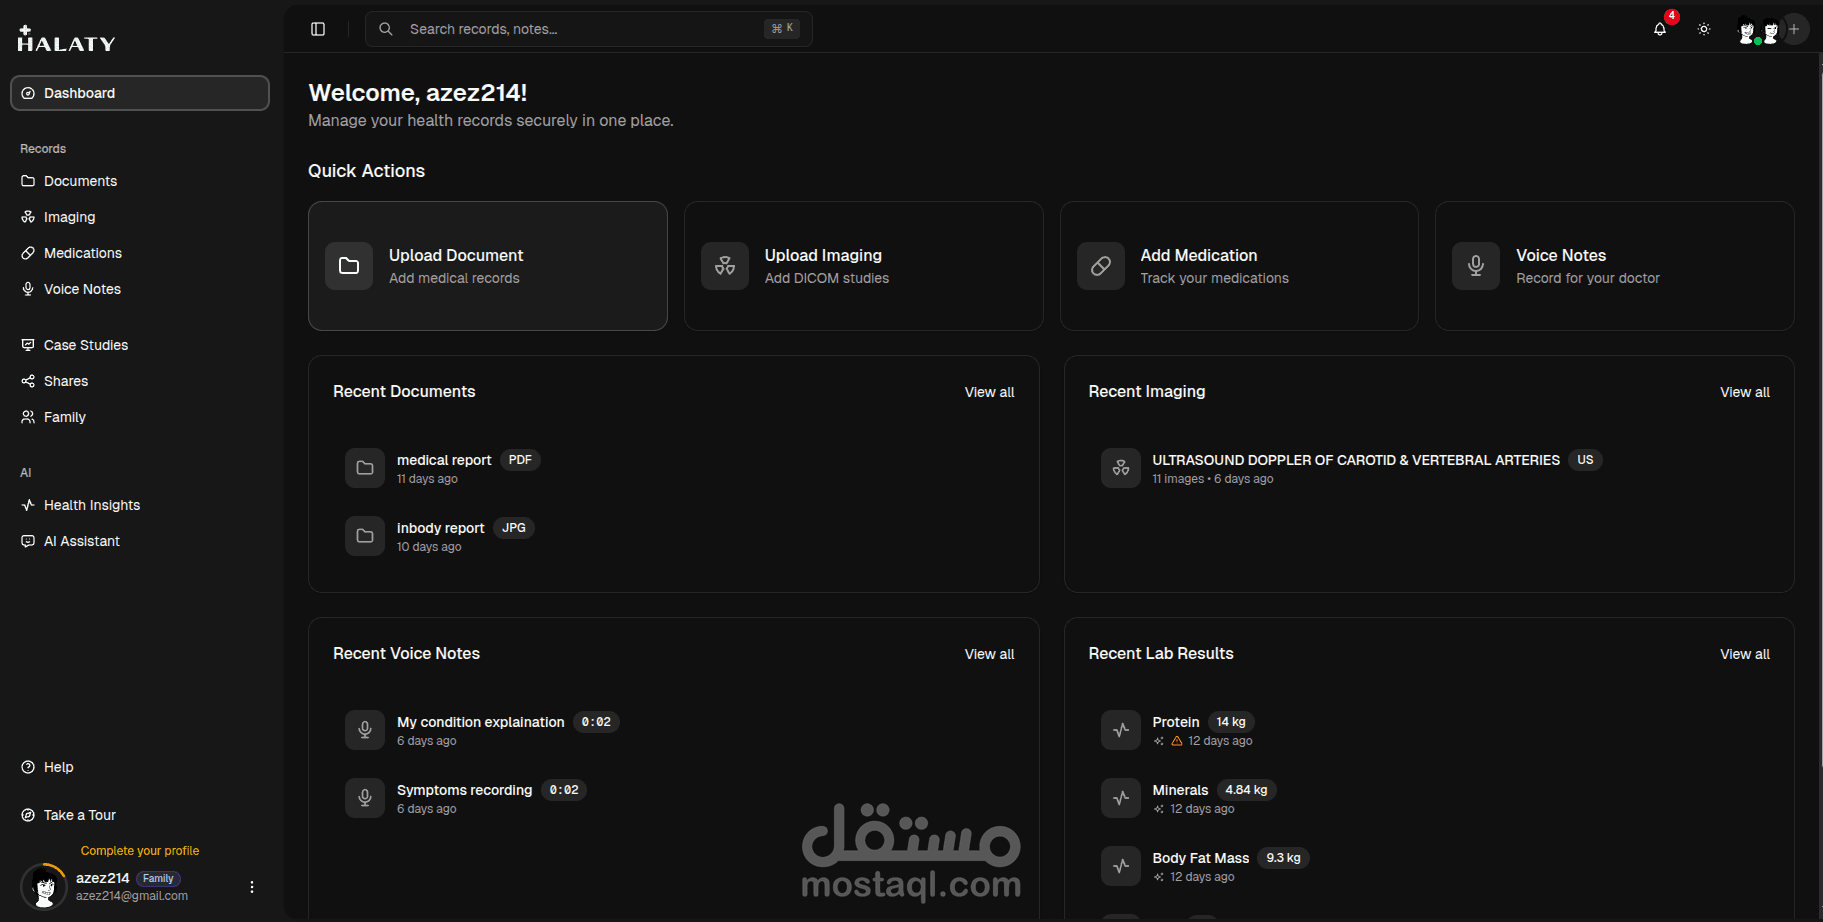The image size is (1823, 922).
Task: View all Recent Documents
Action: click(989, 392)
